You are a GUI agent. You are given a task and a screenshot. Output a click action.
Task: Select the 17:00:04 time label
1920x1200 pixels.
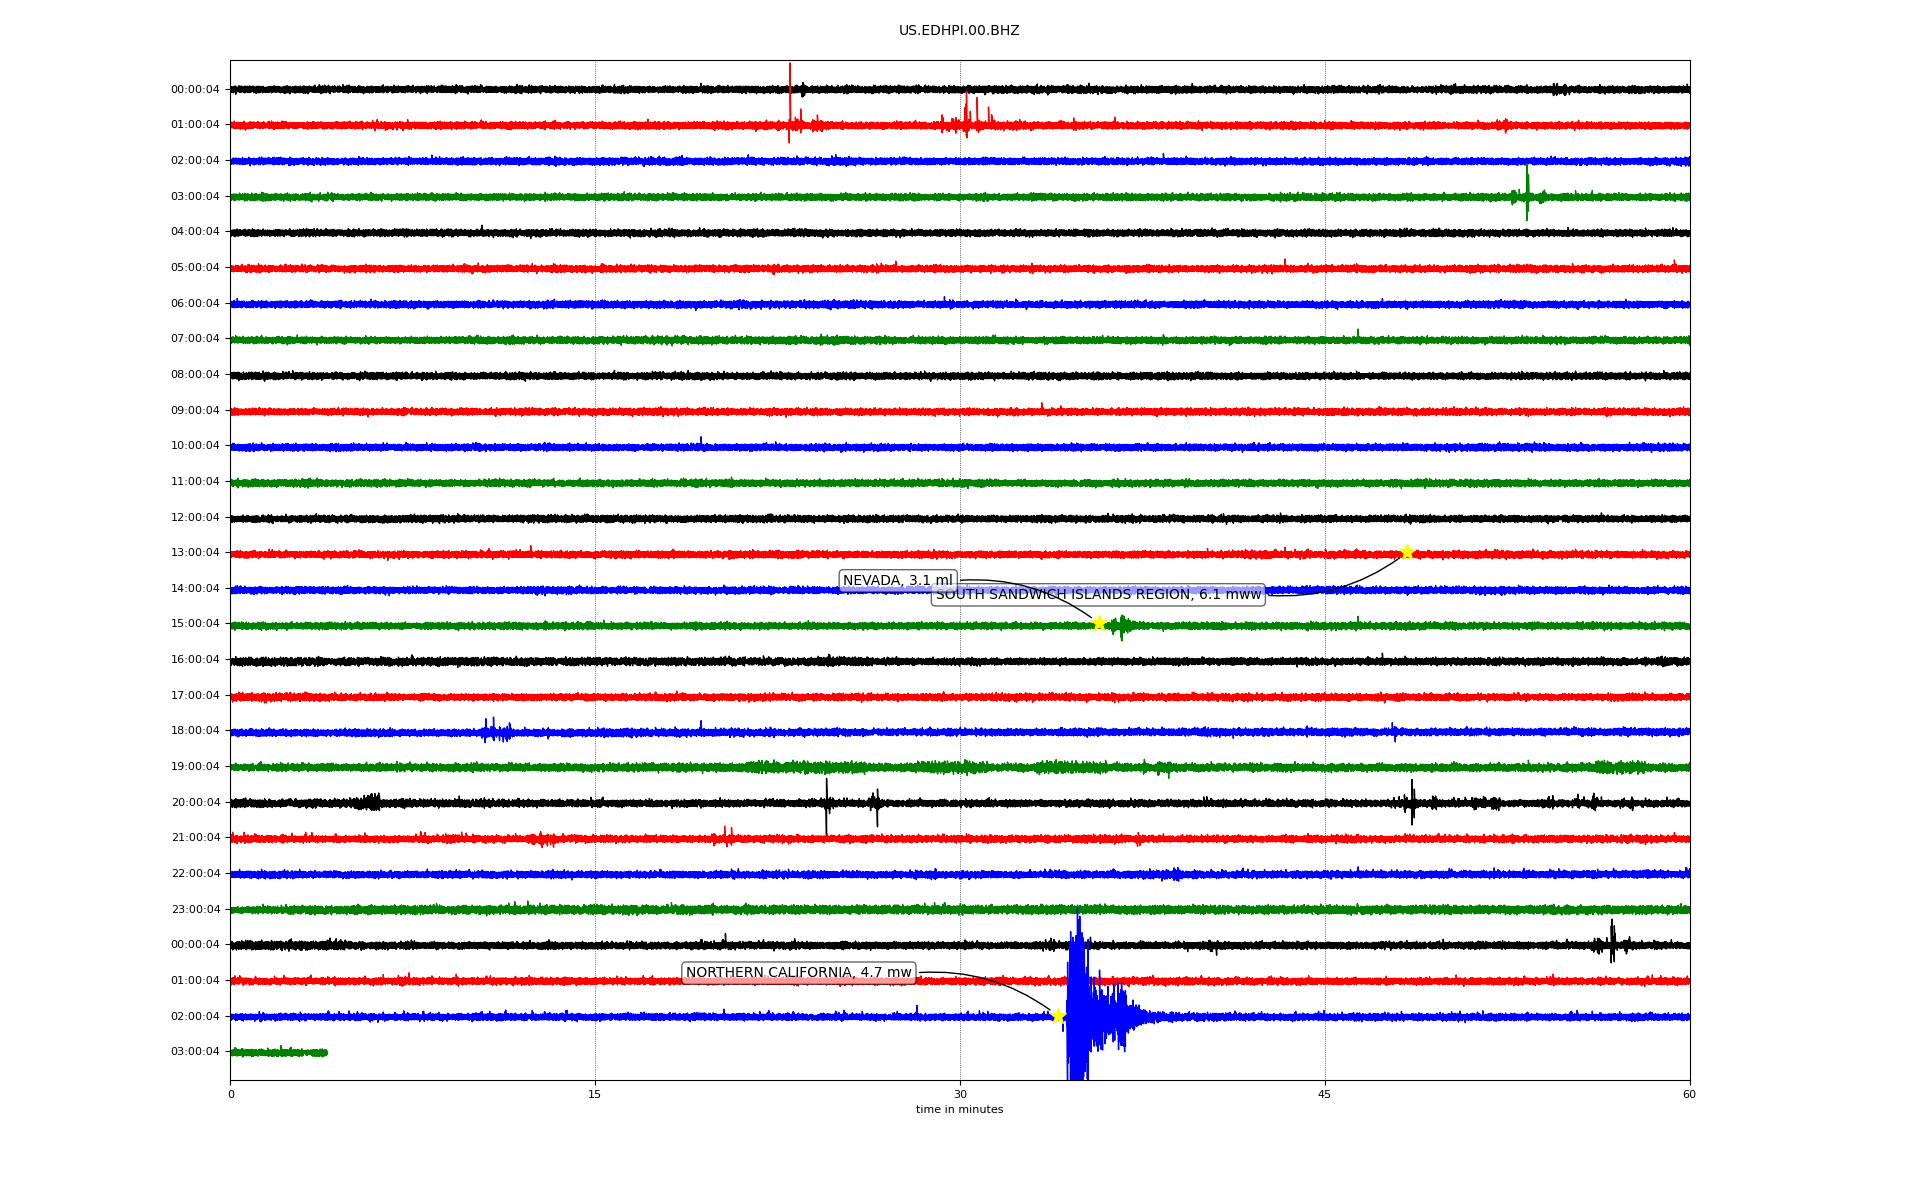click(195, 696)
